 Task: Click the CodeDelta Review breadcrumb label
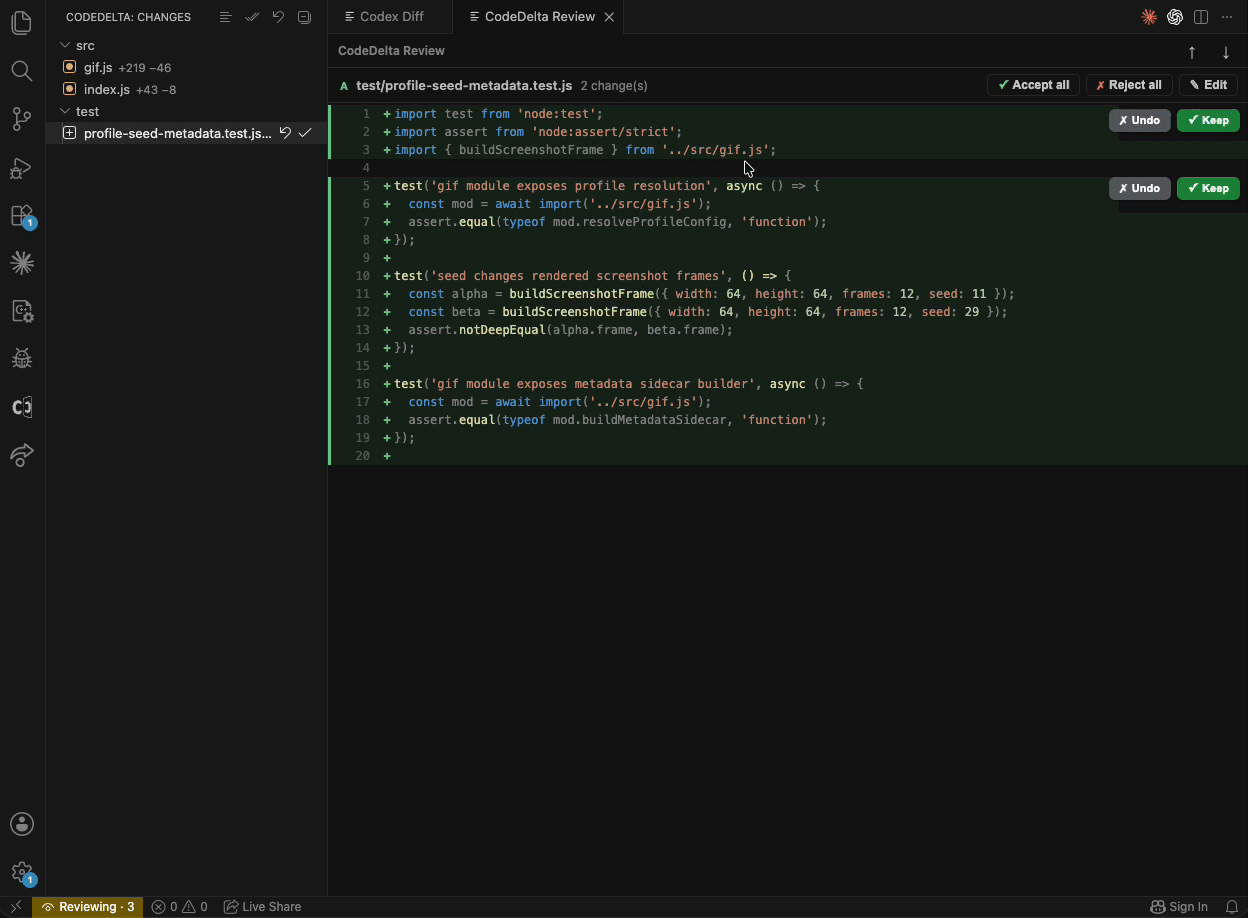click(391, 51)
